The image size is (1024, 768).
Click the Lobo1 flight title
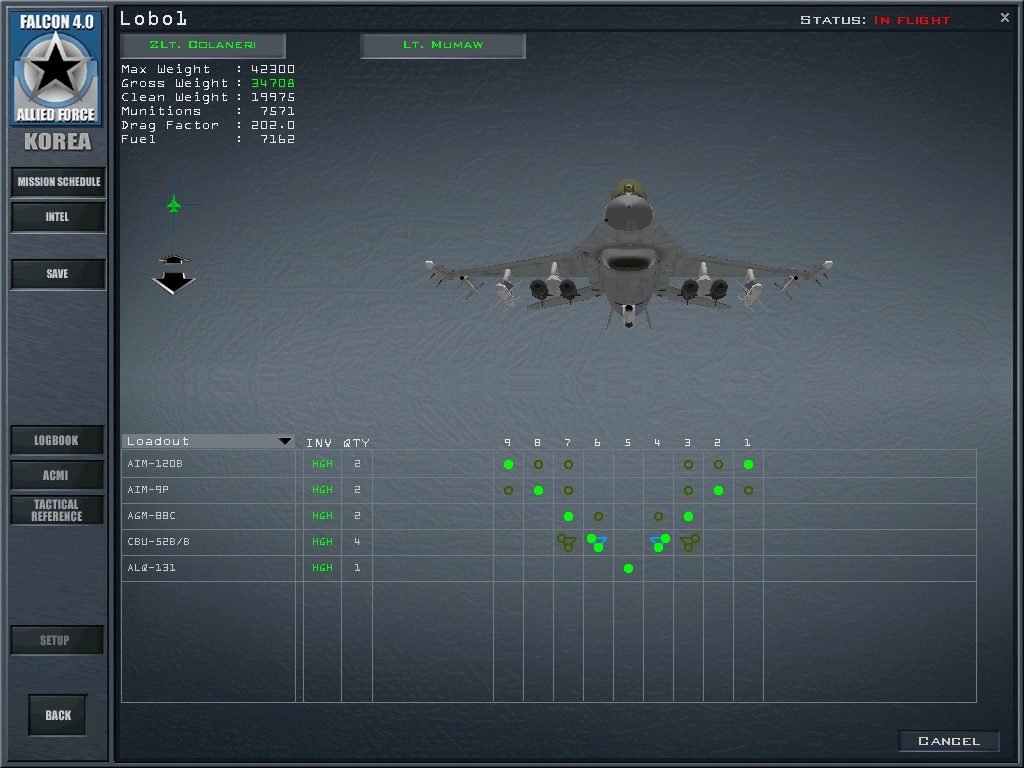point(153,19)
